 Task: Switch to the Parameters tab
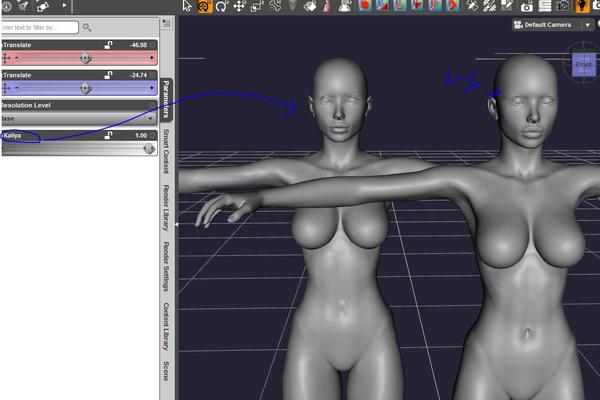click(166, 99)
